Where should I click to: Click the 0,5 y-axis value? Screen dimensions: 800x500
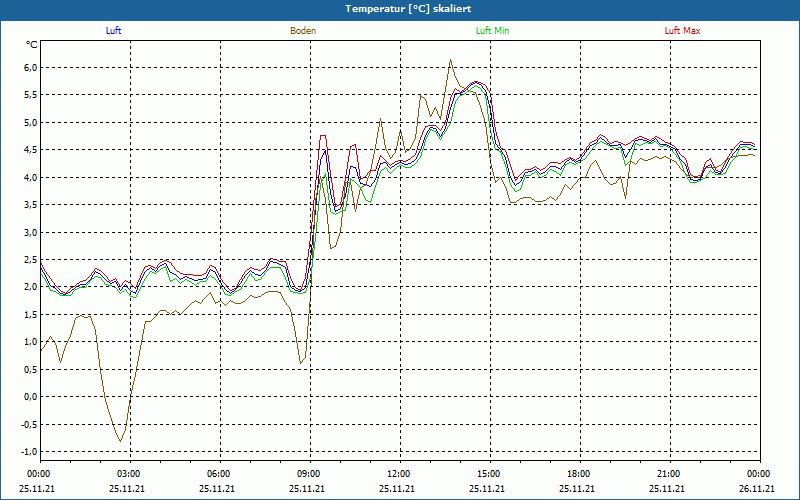pos(31,369)
